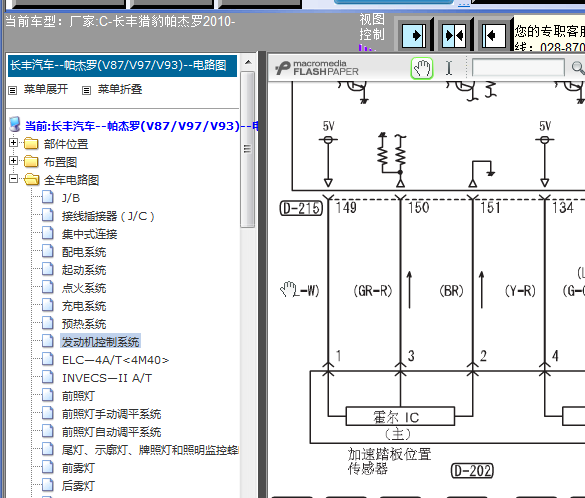
Task: Open the 前照灯 page
Action: click(x=78, y=396)
